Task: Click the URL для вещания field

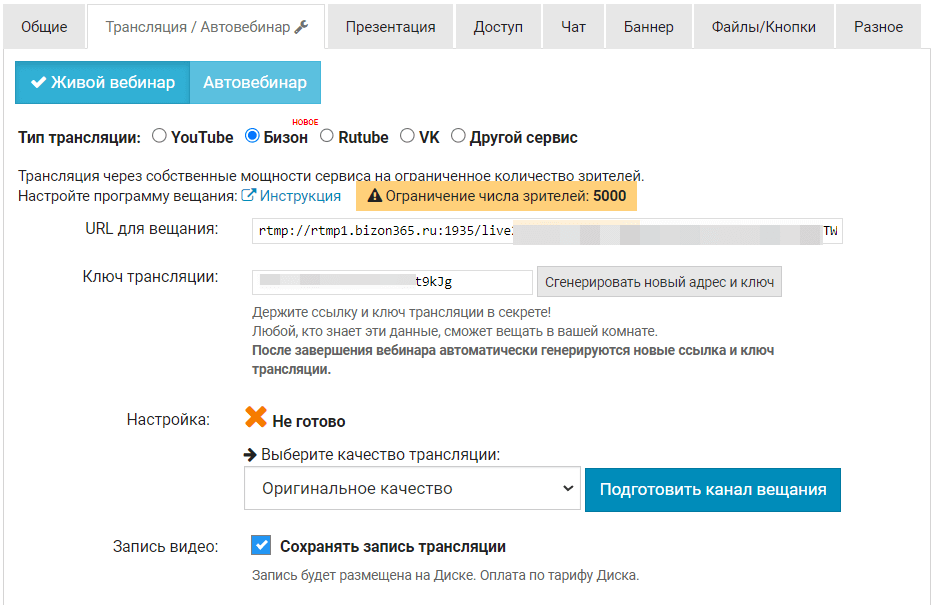Action: click(x=547, y=231)
